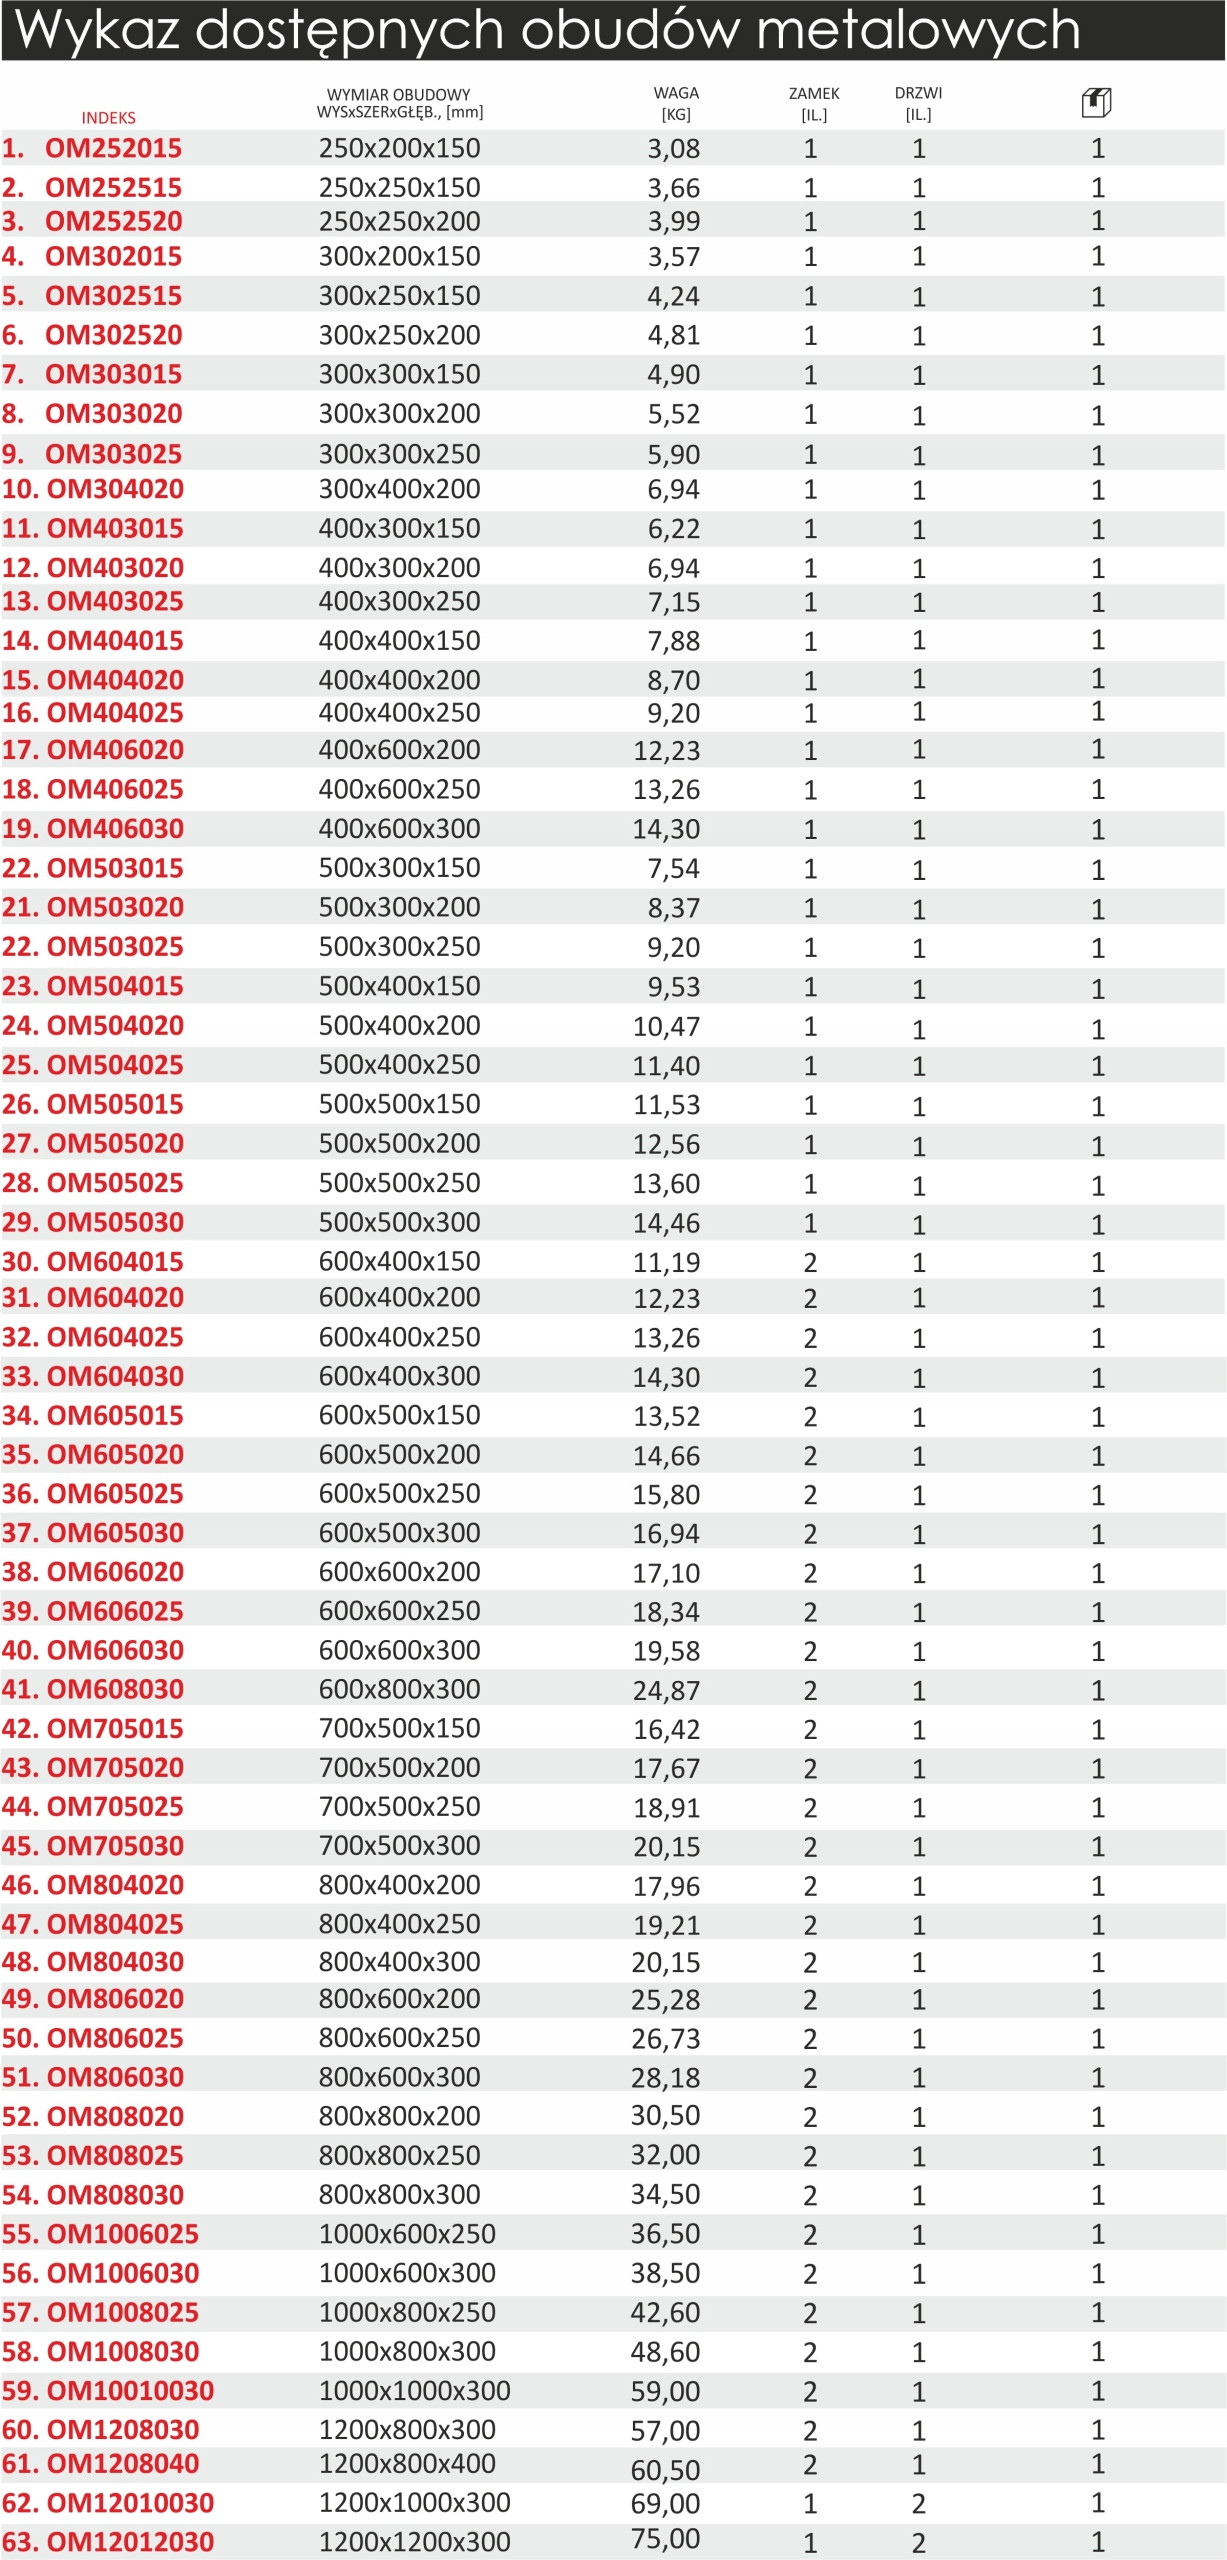Select index OM303015
Viewport: 1227px width, 2560px height.
(113, 374)
